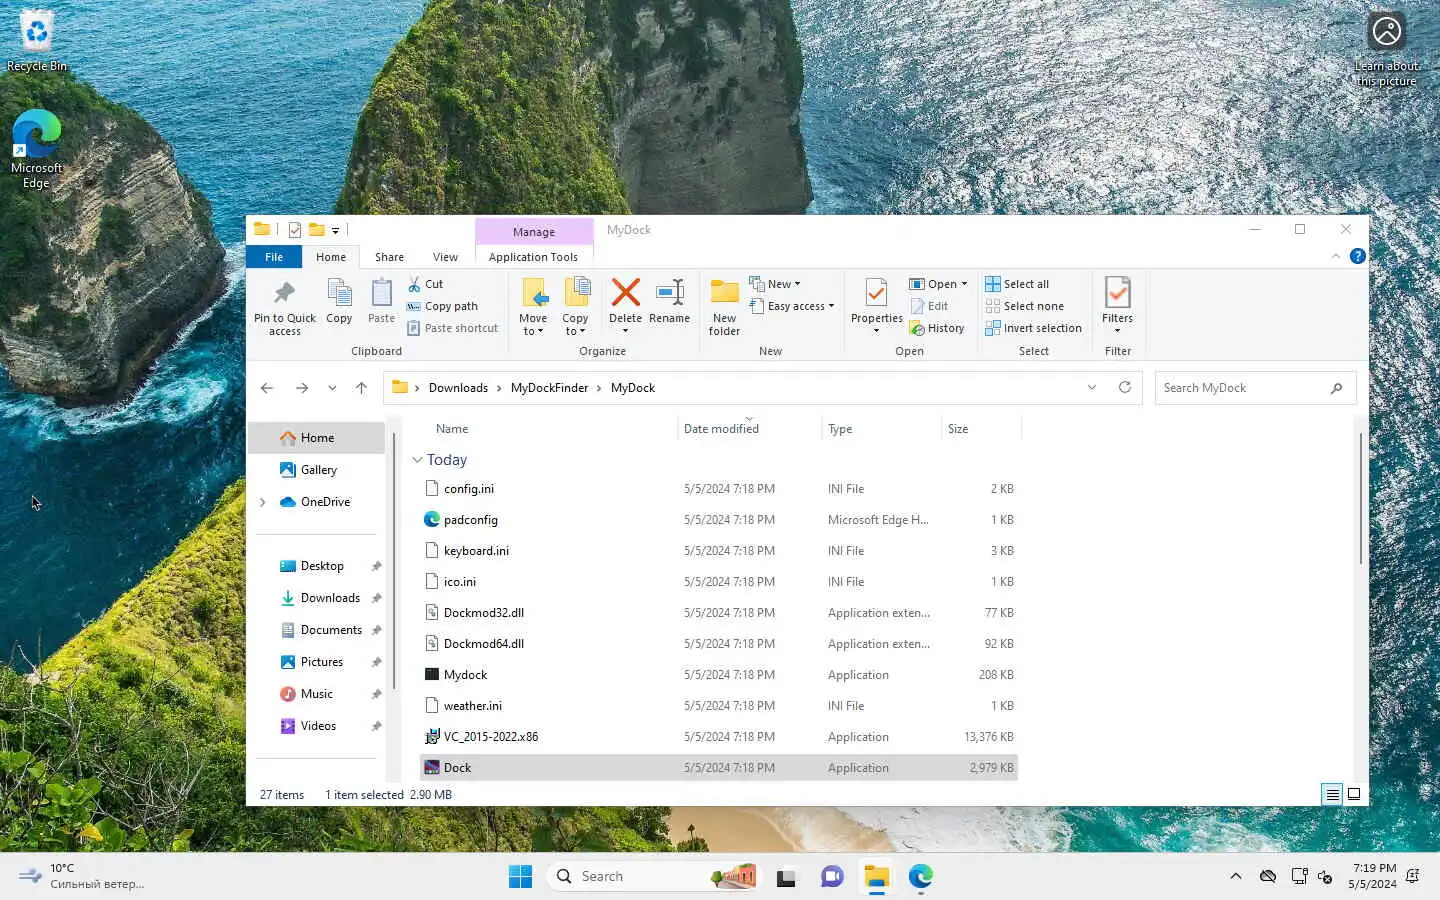Viewport: 1440px width, 900px height.
Task: Open Documents in navigation pane
Action: (x=331, y=630)
